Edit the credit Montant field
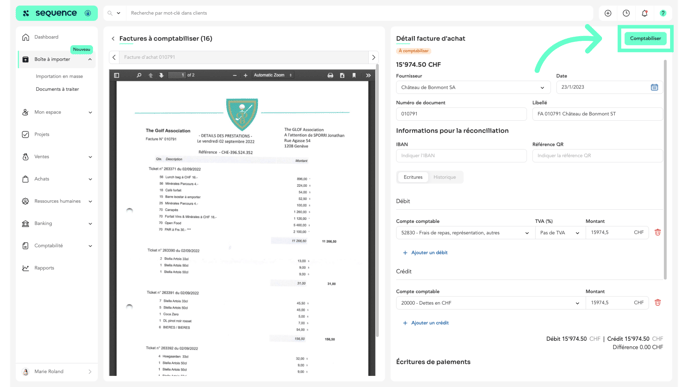This screenshot has height=387, width=688. coord(616,303)
